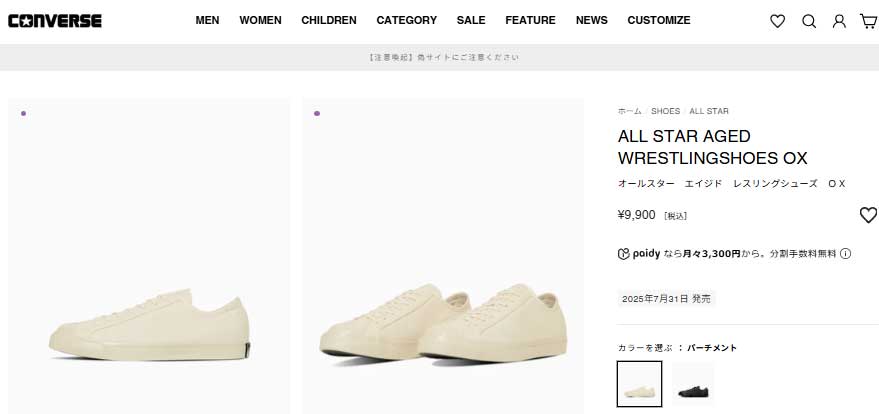This screenshot has width=879, height=414.
Task: Open the MEN menu
Action: (x=207, y=20)
